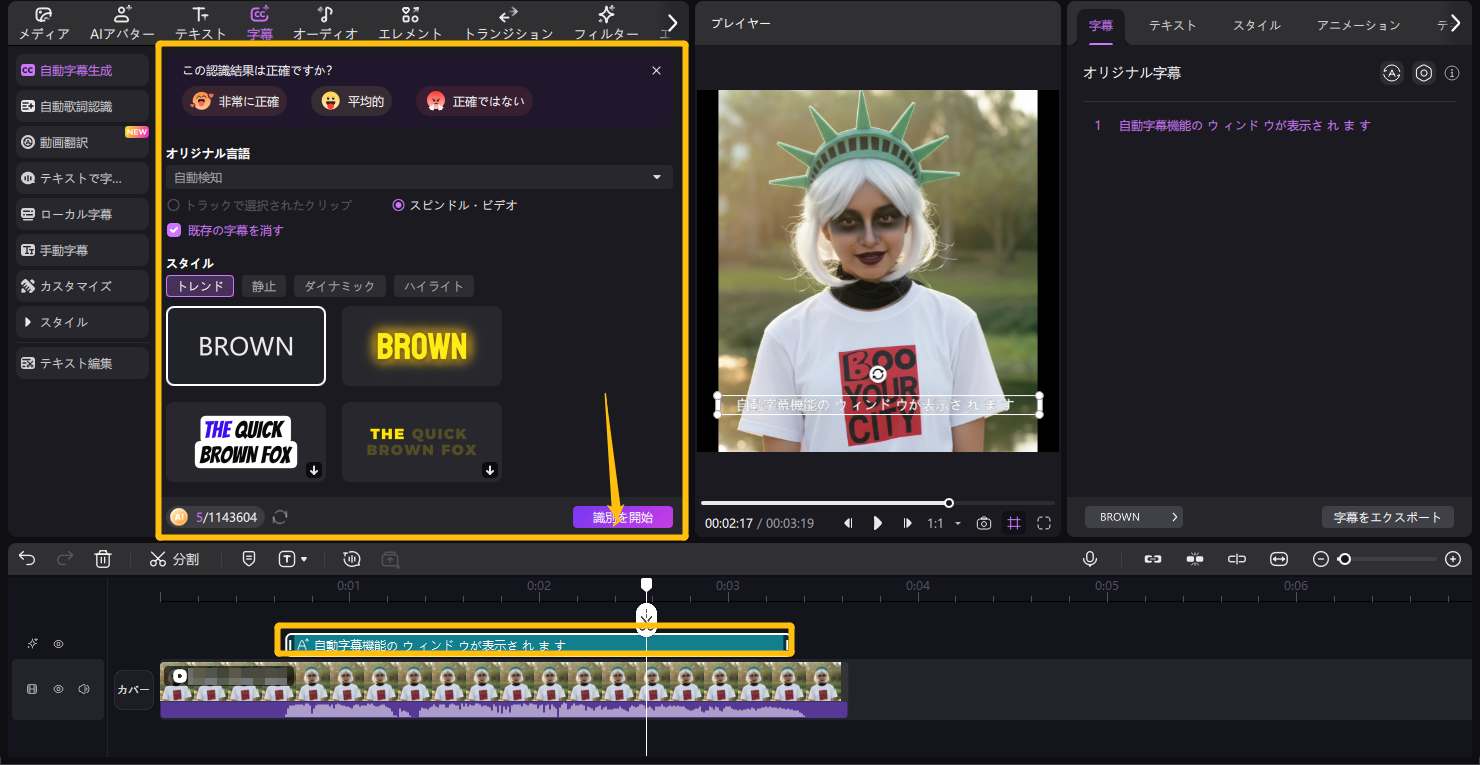The height and width of the screenshot is (765, 1480).
Task: Click the timeline zoom in plus icon
Action: click(x=1453, y=559)
